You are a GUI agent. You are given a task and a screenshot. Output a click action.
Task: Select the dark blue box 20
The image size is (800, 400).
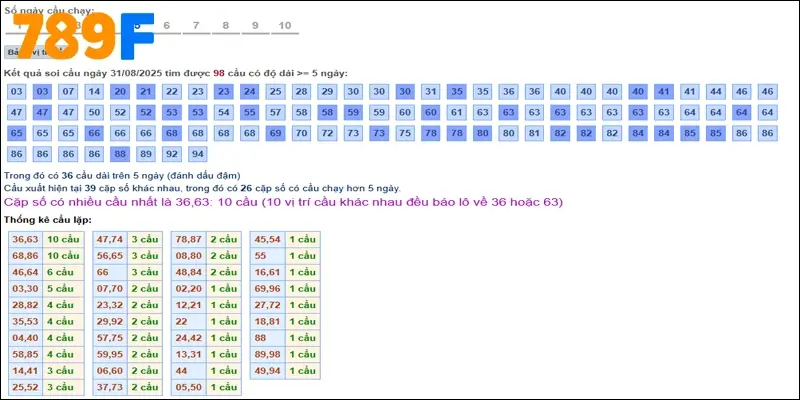[120, 92]
